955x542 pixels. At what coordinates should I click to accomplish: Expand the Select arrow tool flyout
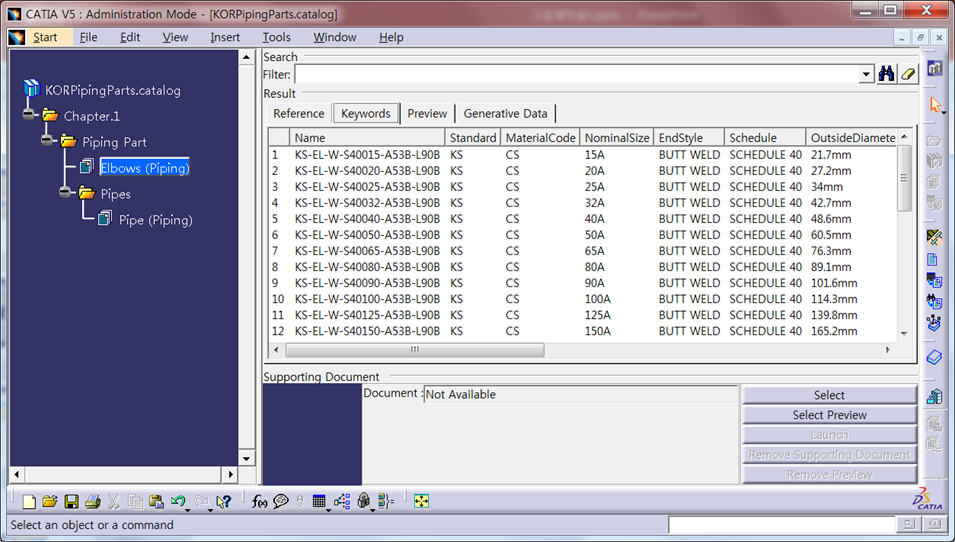943,113
